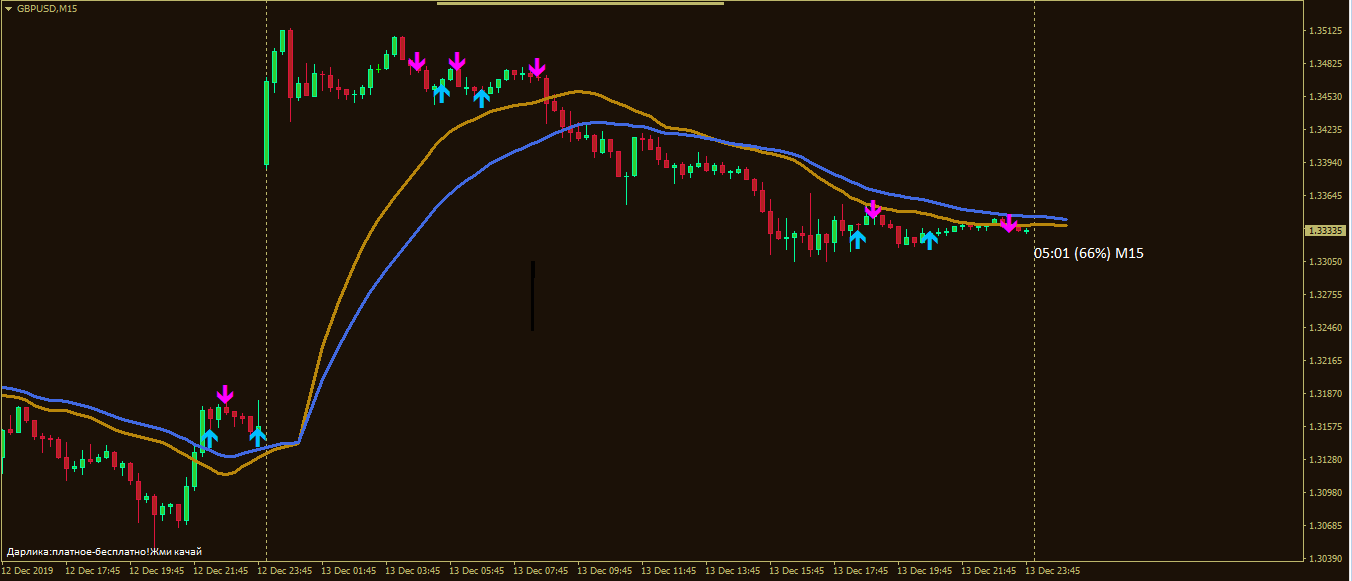Select the yellow horizontal line at chart top

click(580, 3)
